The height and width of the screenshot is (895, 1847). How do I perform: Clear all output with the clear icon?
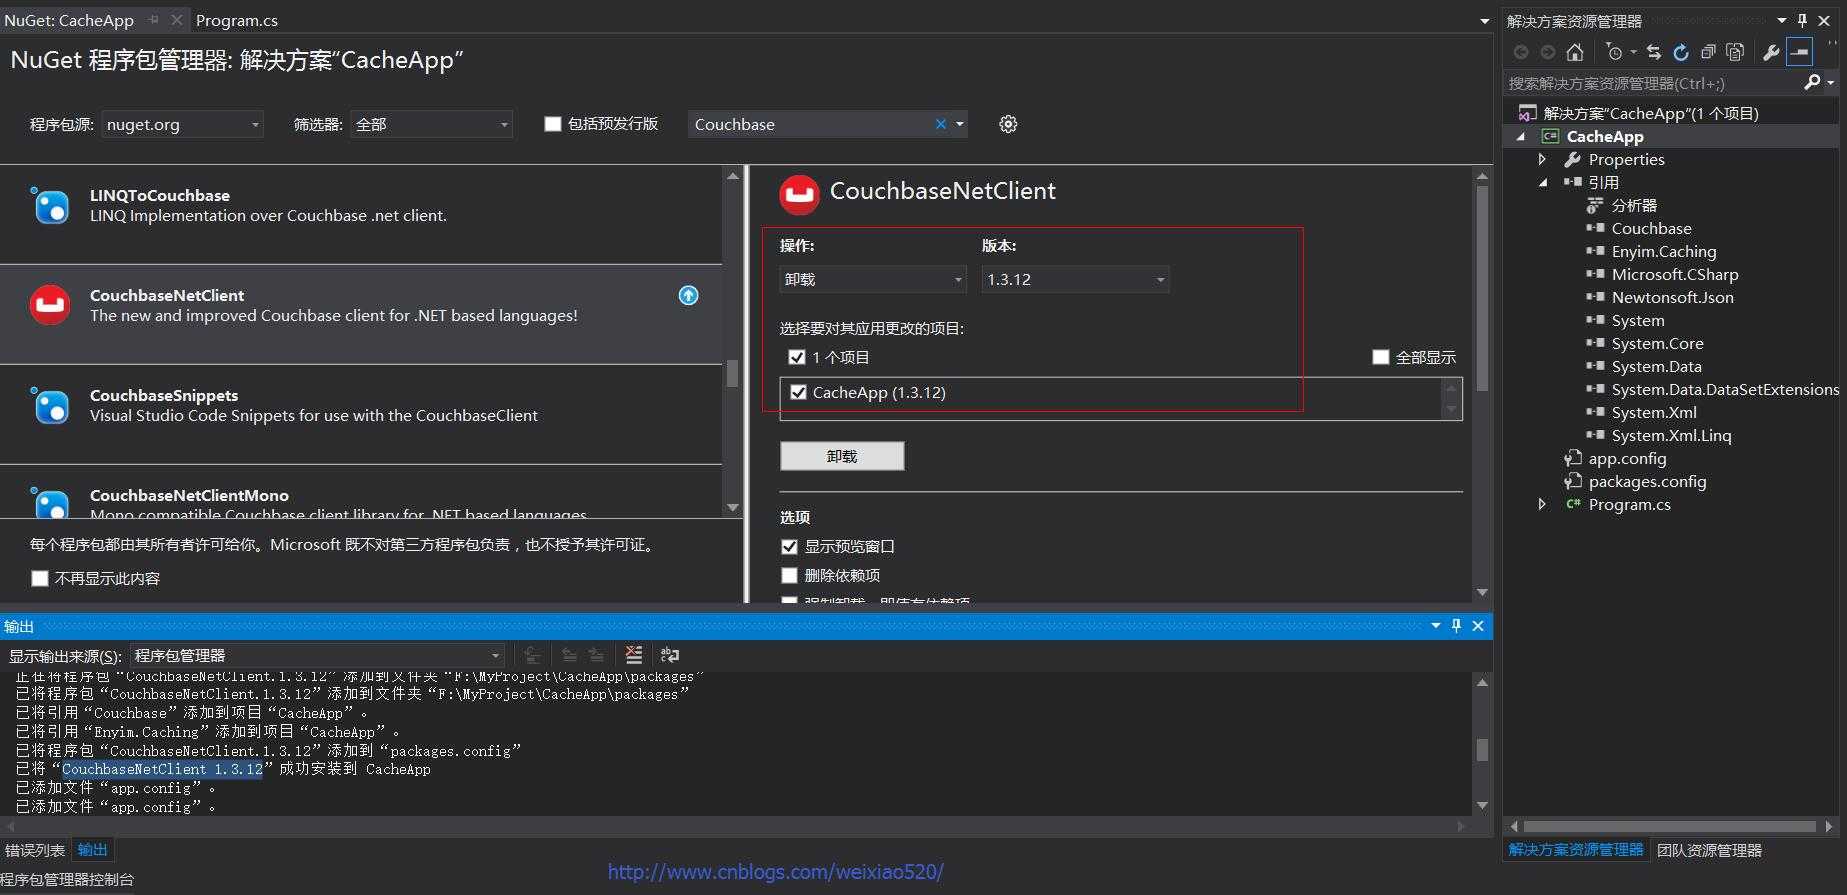tap(634, 655)
